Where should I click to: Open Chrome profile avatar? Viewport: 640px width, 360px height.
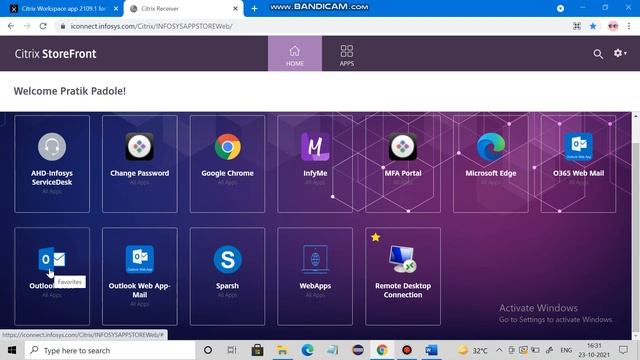[613, 26]
